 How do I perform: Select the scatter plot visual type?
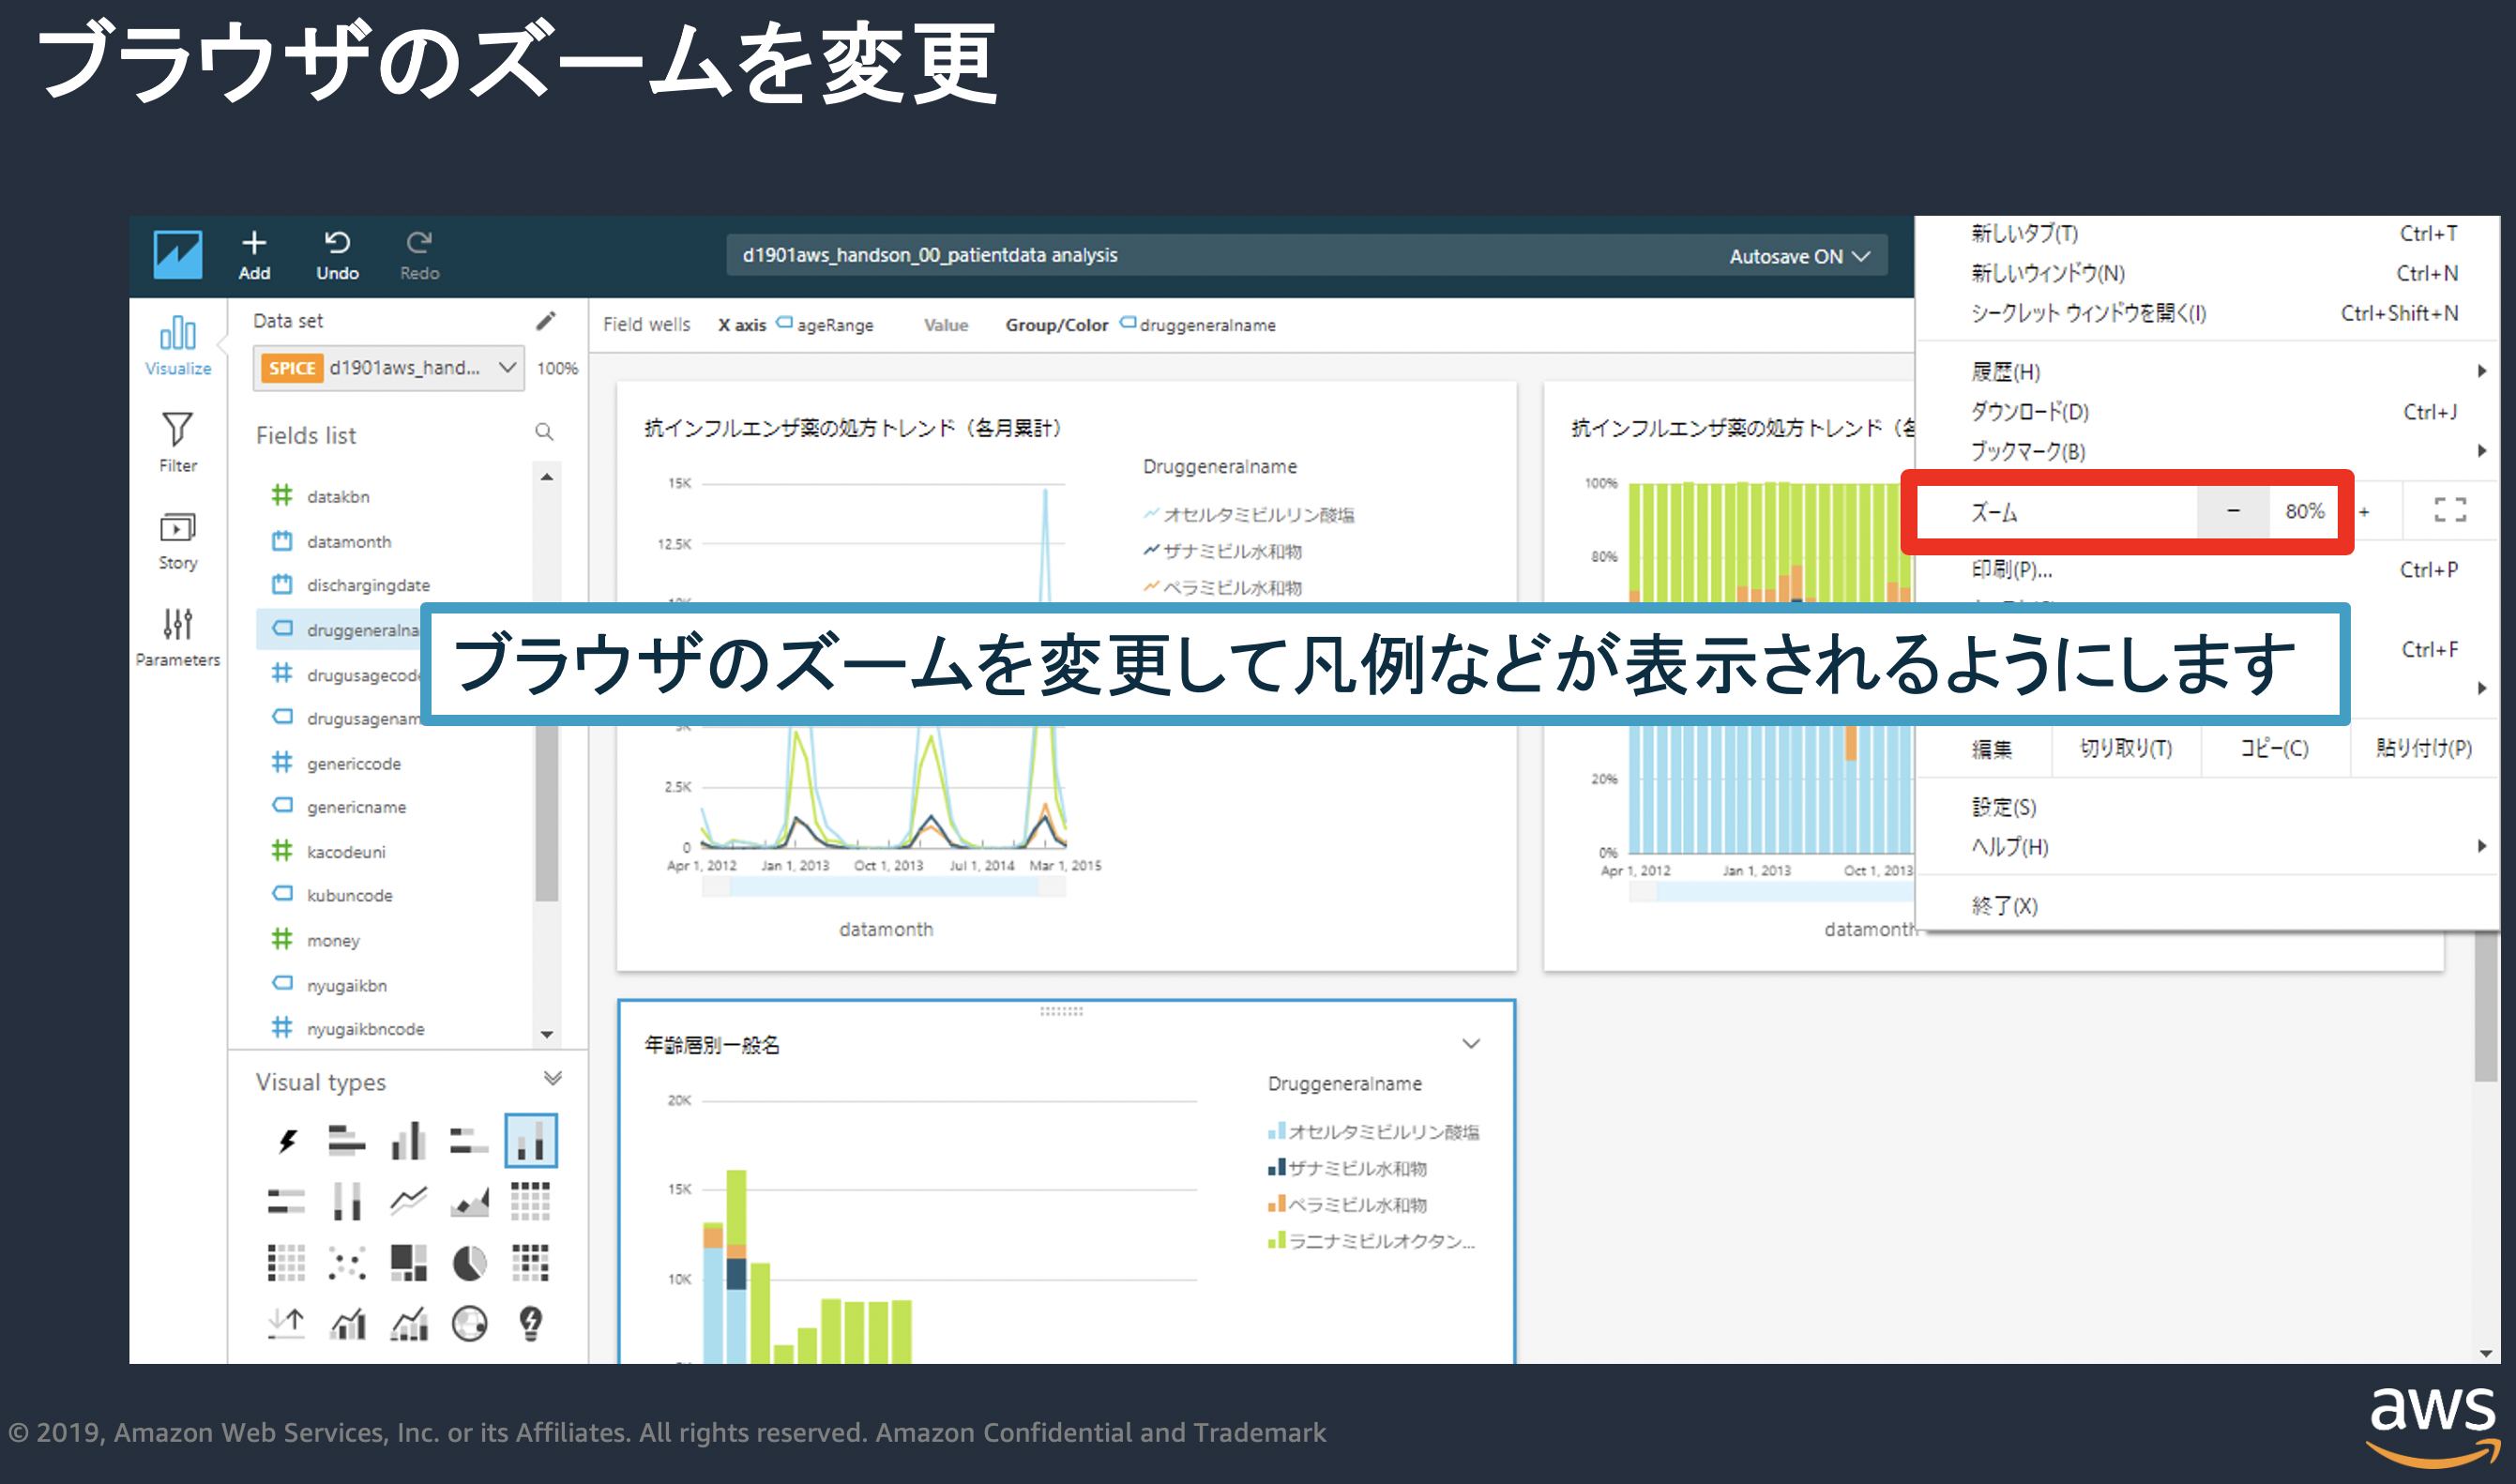click(347, 1263)
